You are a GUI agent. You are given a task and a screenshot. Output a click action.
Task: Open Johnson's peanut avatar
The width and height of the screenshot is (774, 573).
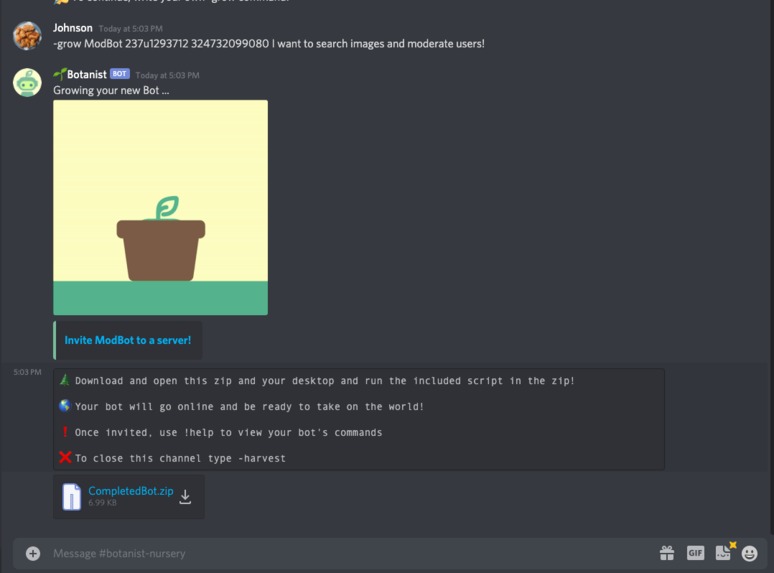27,36
